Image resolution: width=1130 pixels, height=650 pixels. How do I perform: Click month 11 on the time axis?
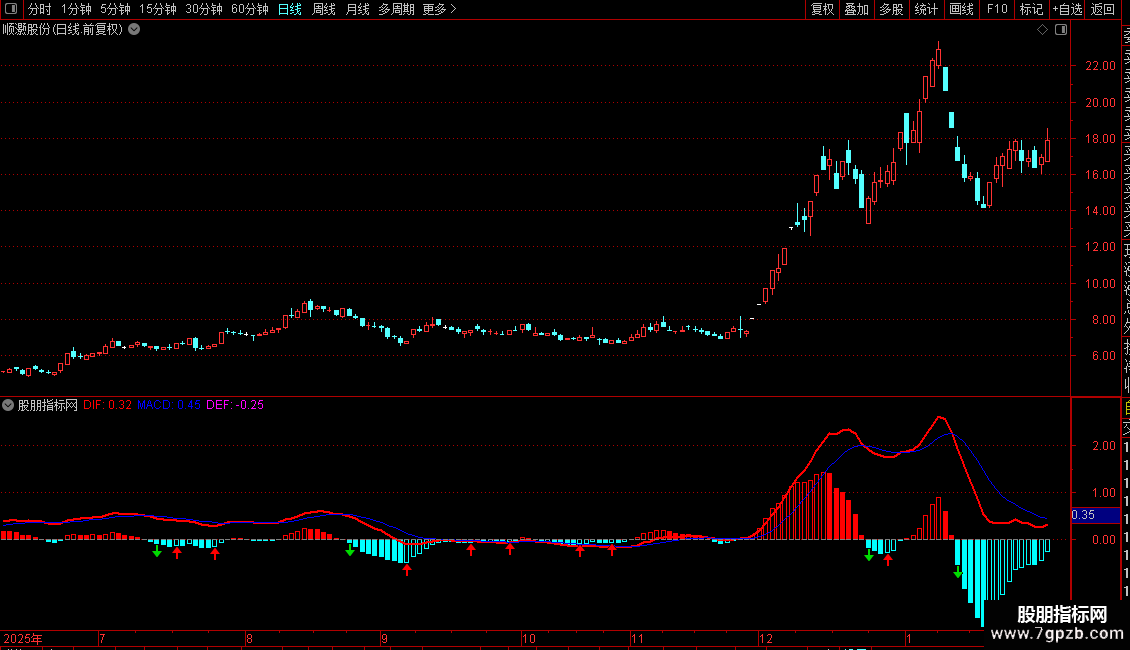637,638
